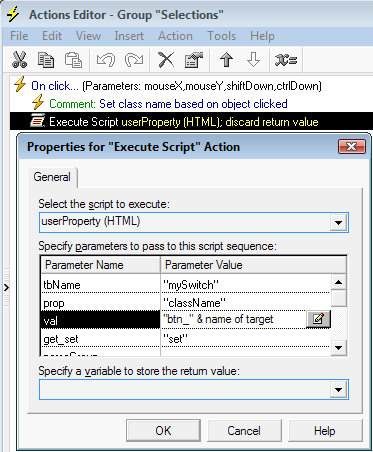Image resolution: width=373 pixels, height=452 pixels.
Task: Click the "set" parameter value
Action: pyautogui.click(x=175, y=339)
